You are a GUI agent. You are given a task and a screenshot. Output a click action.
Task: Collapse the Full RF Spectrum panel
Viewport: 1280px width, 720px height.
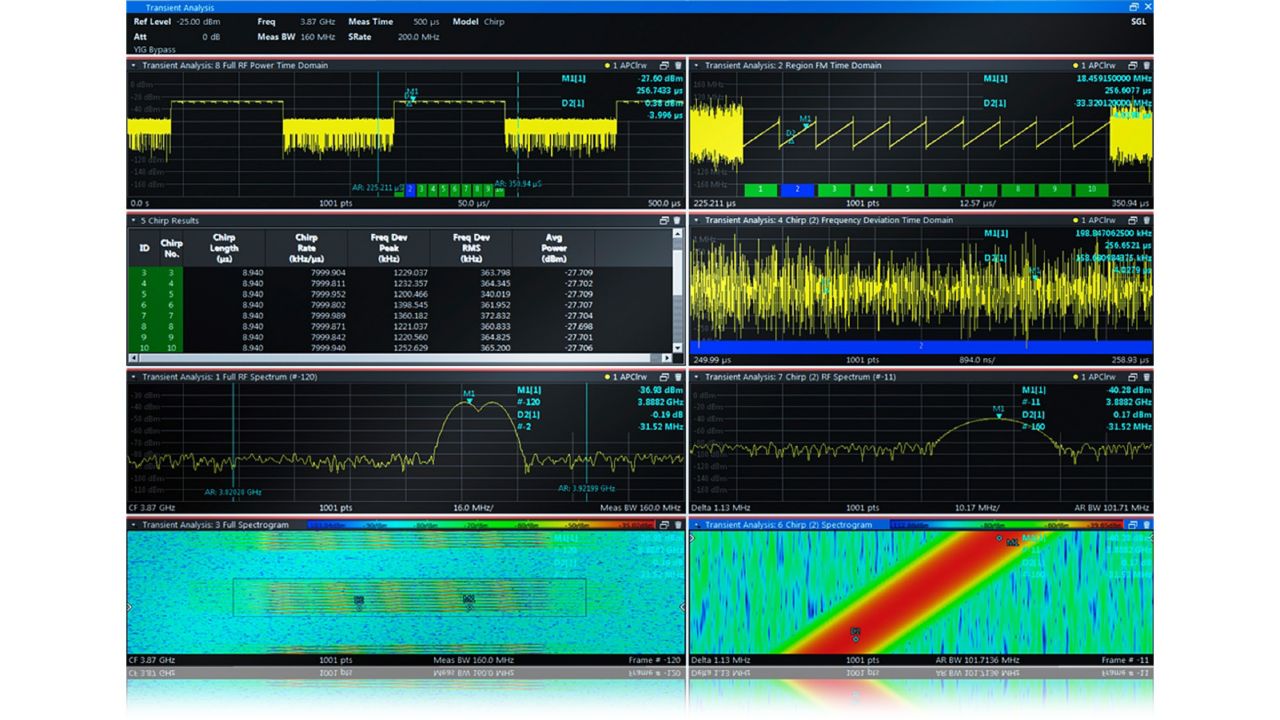133,377
